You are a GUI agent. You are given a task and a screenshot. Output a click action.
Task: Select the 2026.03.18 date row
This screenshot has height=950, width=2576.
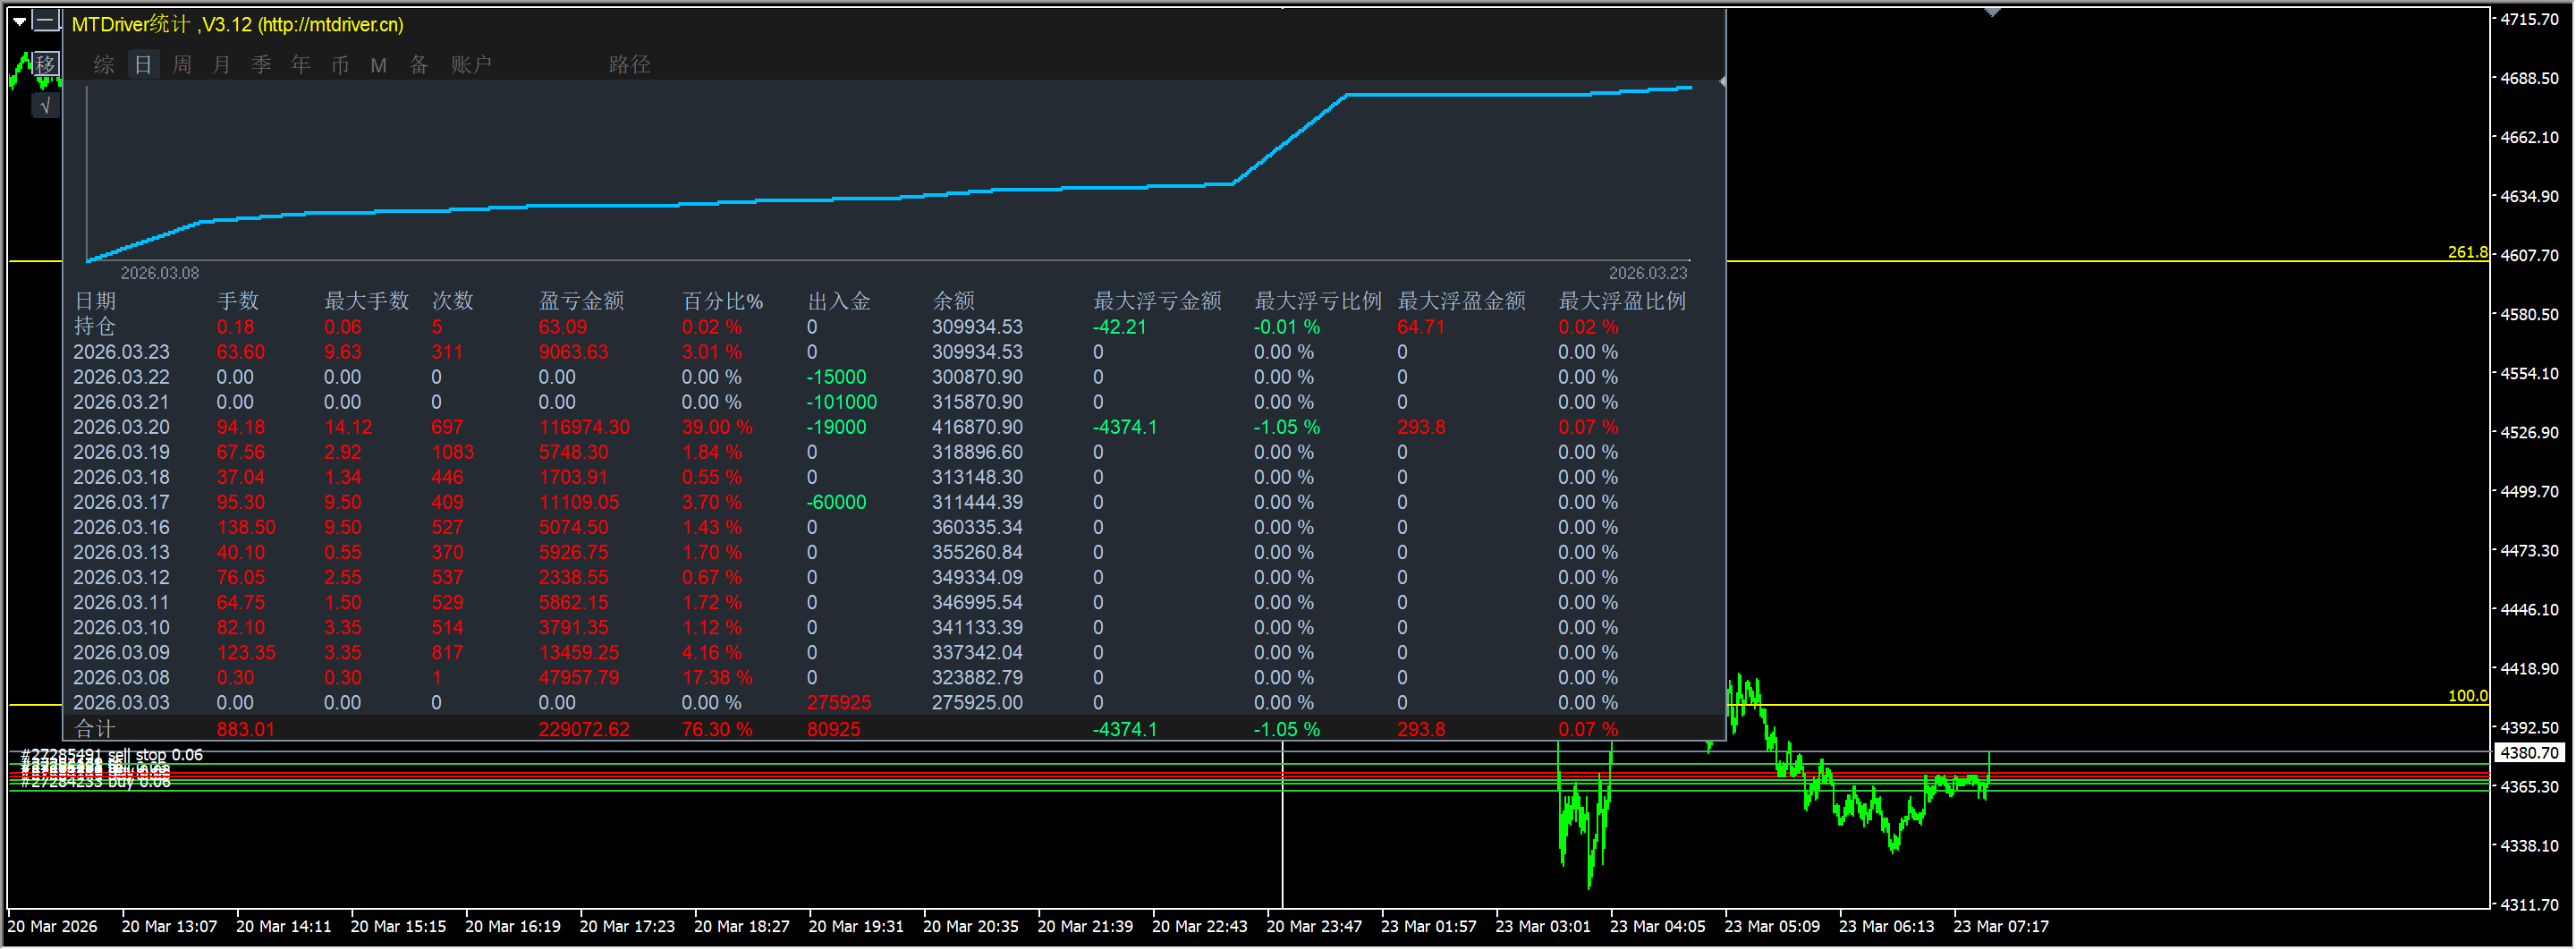121,477
